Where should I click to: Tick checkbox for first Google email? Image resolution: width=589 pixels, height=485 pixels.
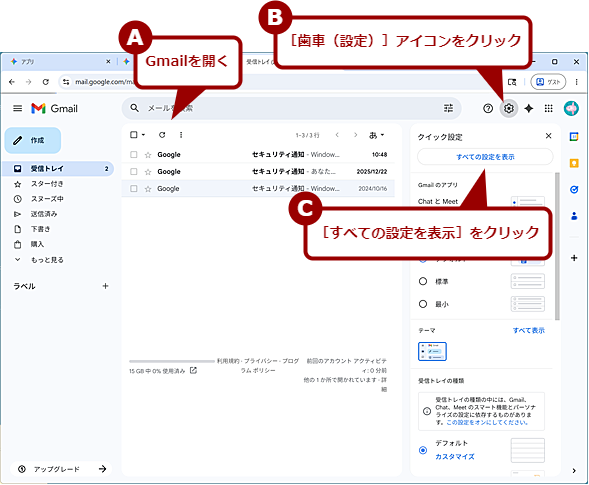pyautogui.click(x=133, y=154)
